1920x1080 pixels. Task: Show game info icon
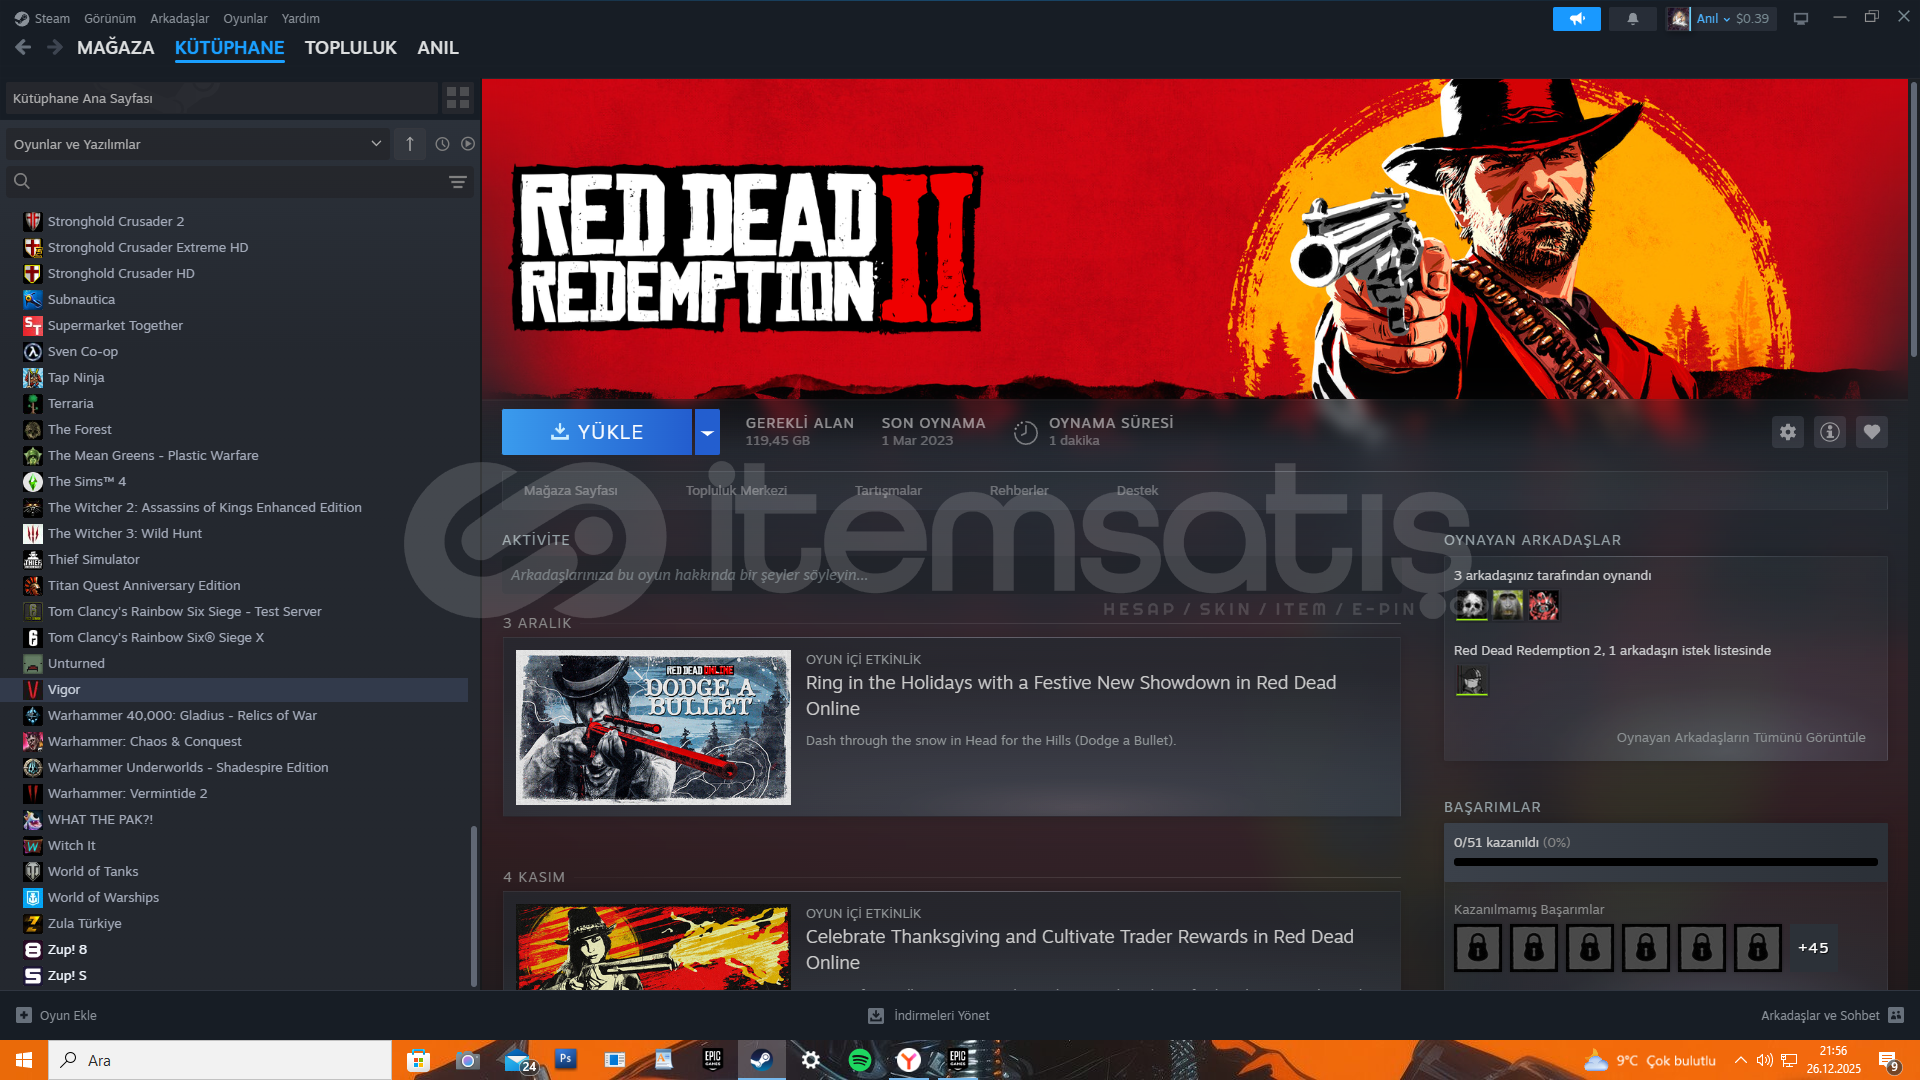[1829, 432]
